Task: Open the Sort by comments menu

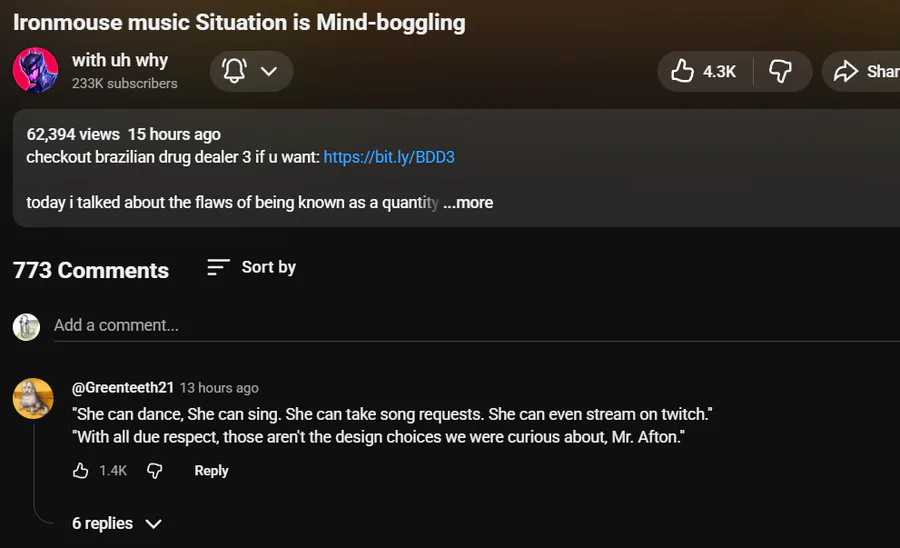Action: pos(252,267)
